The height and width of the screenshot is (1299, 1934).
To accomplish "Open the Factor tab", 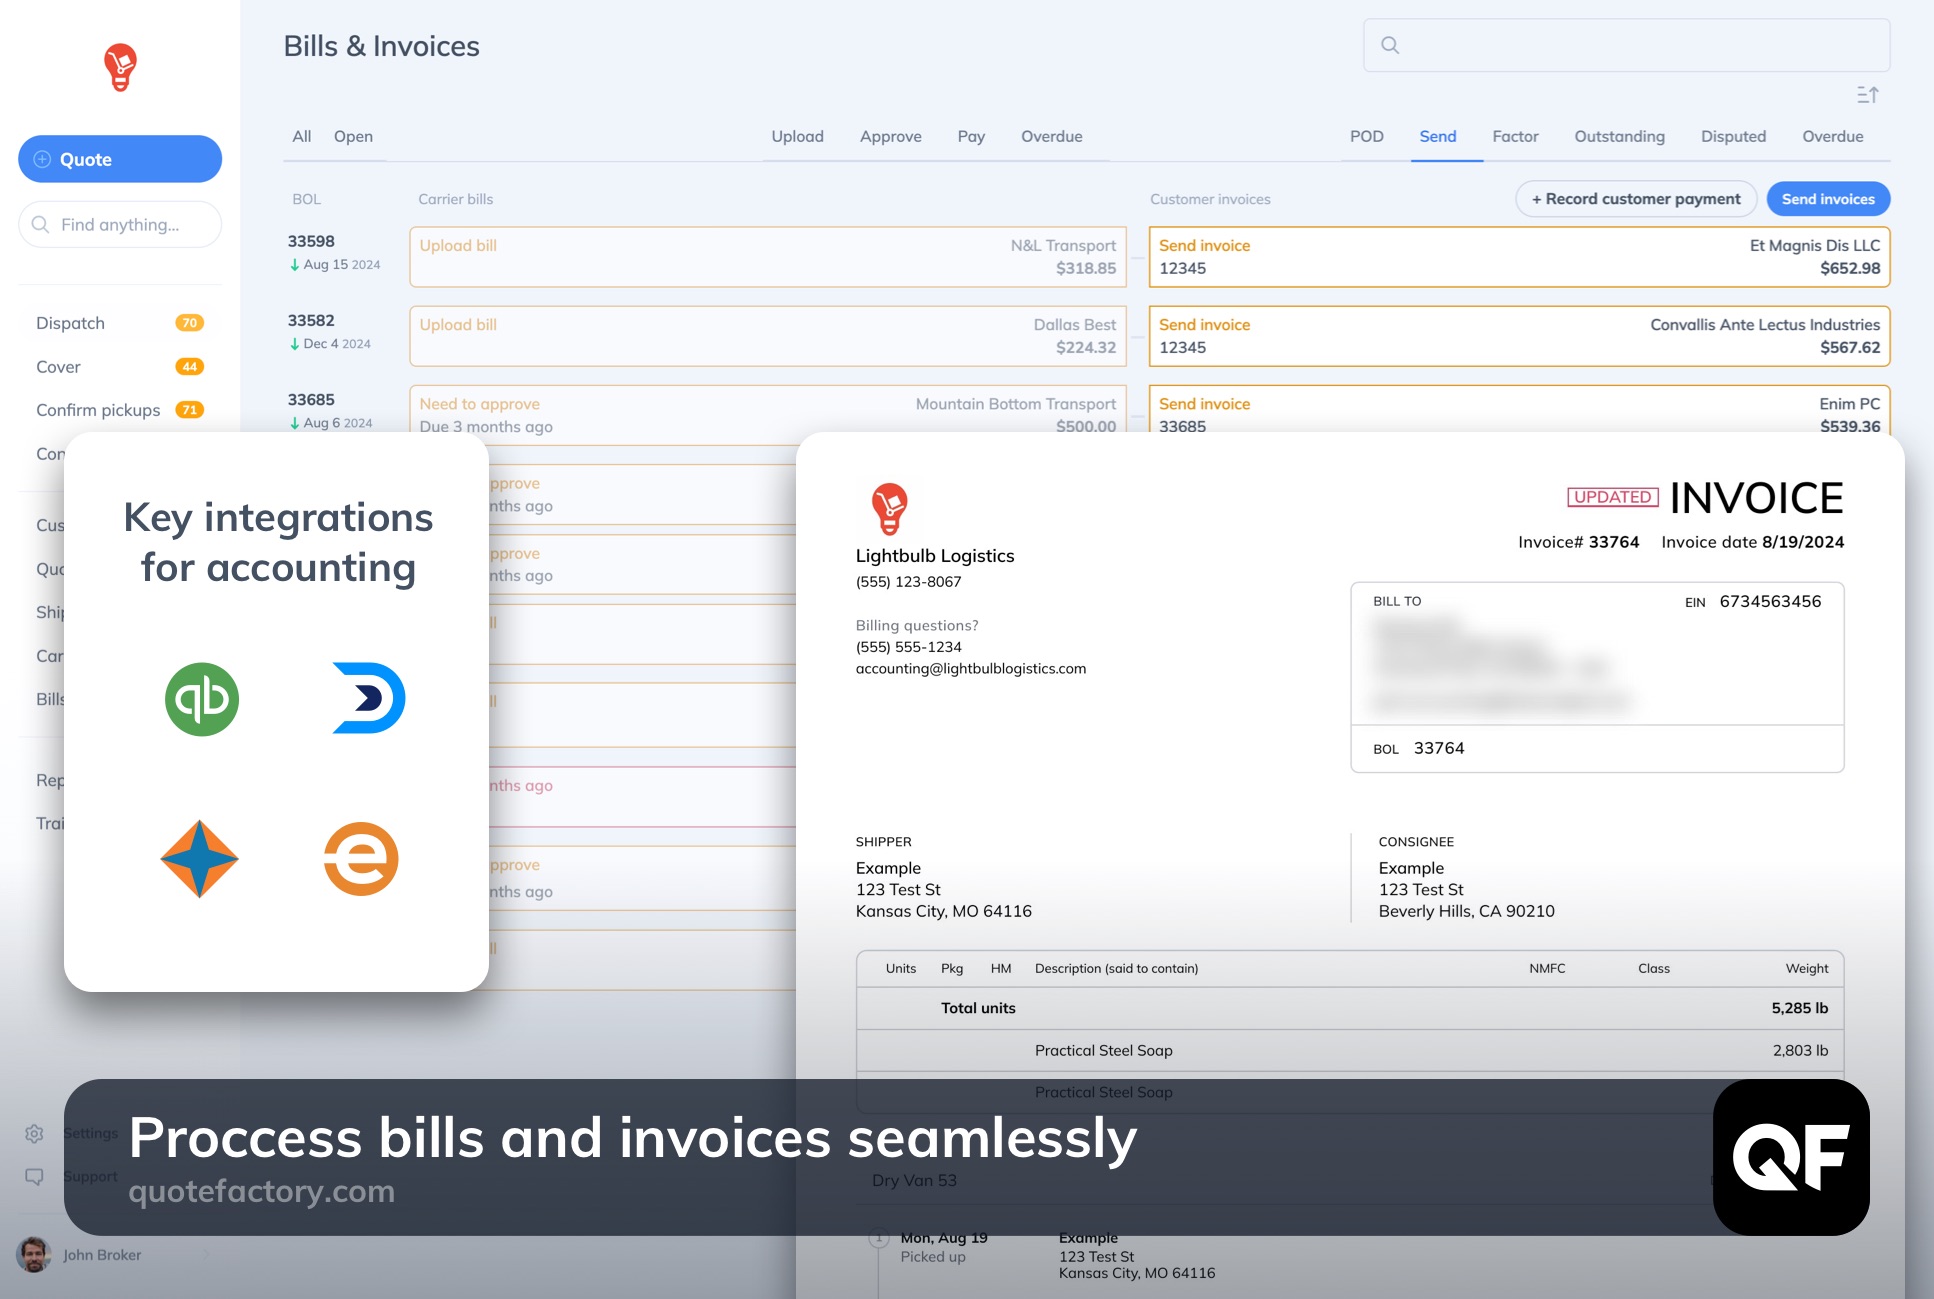I will (x=1516, y=136).
